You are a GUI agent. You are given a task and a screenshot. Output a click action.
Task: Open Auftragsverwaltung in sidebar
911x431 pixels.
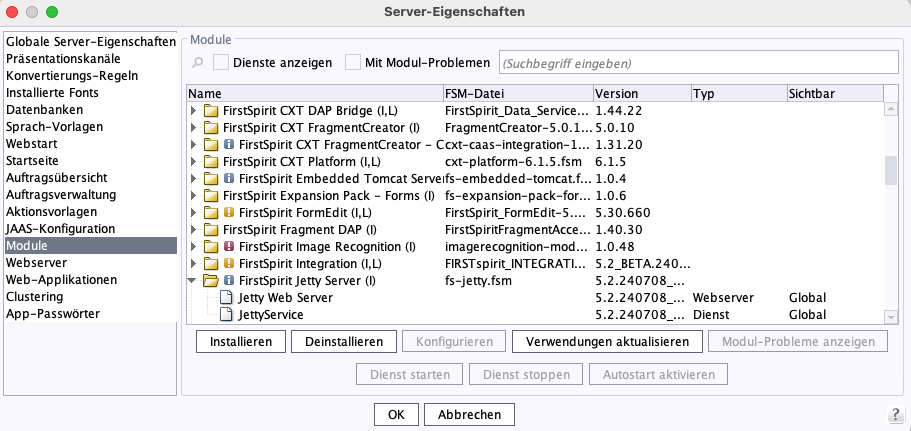coord(90,195)
